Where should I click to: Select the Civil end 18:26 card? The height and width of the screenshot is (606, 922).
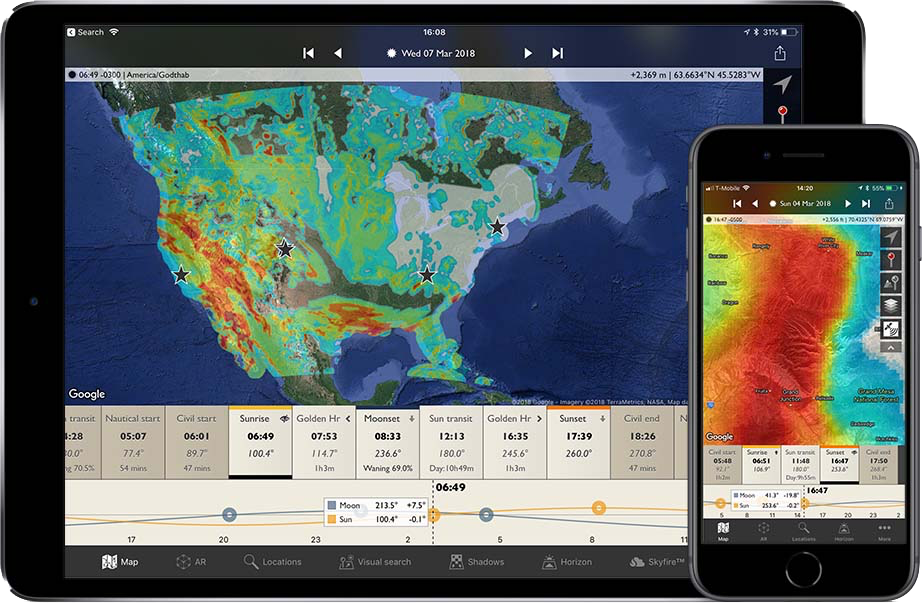[642, 443]
